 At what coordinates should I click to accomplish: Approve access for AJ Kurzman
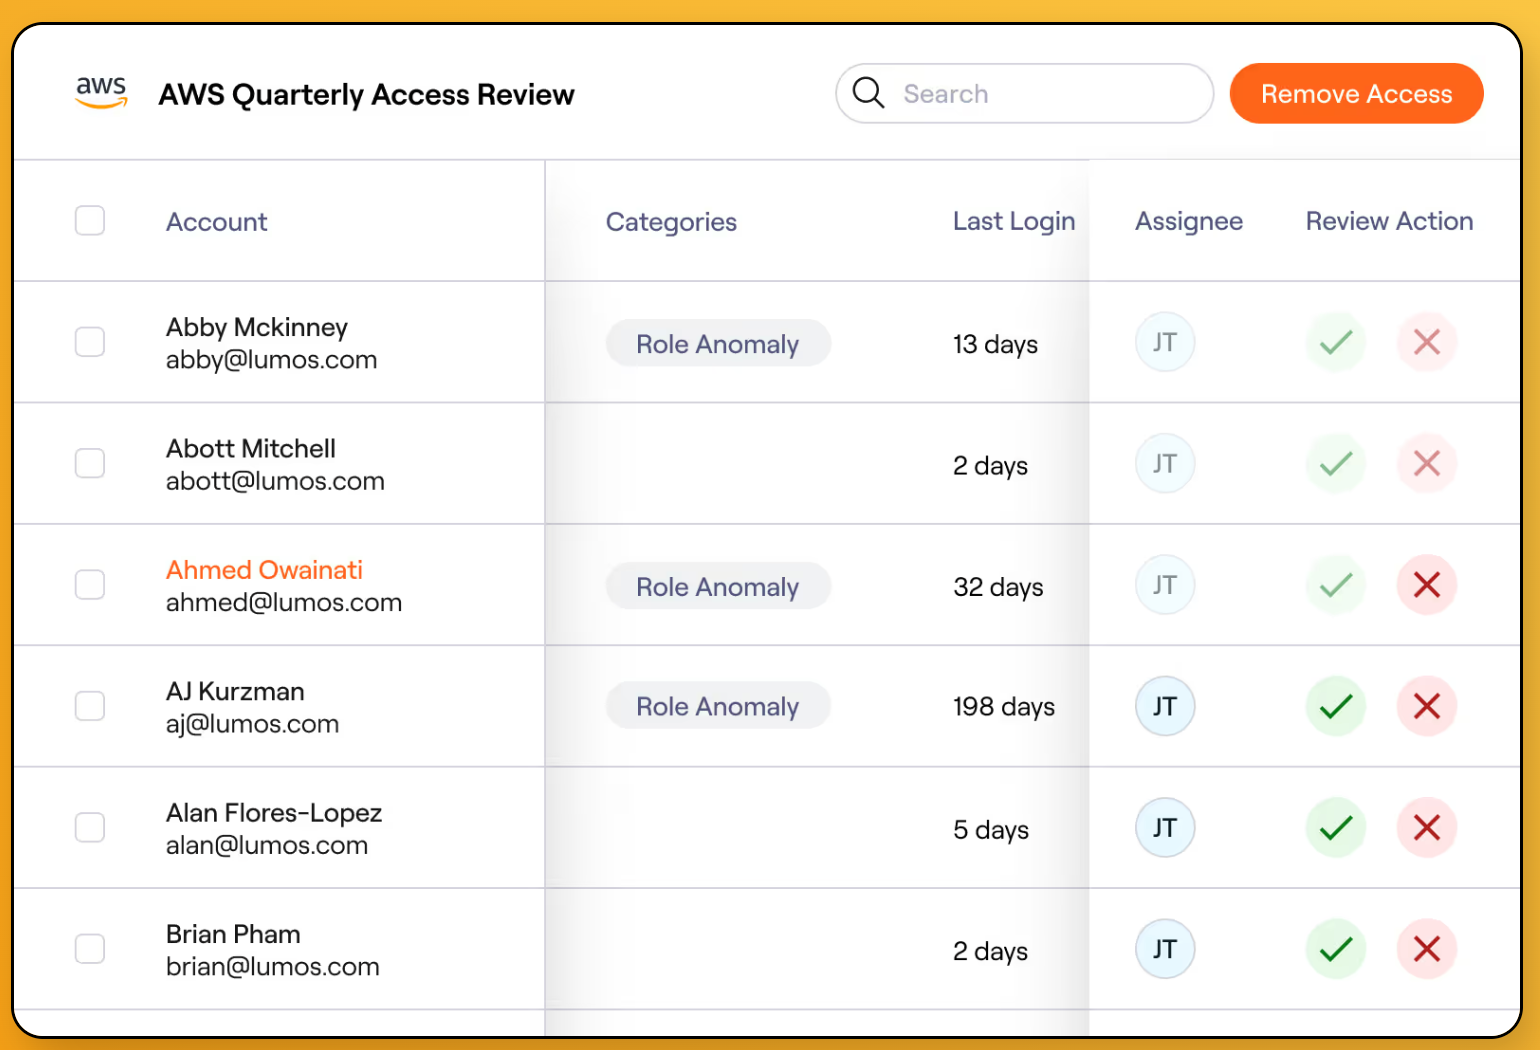pyautogui.click(x=1335, y=706)
